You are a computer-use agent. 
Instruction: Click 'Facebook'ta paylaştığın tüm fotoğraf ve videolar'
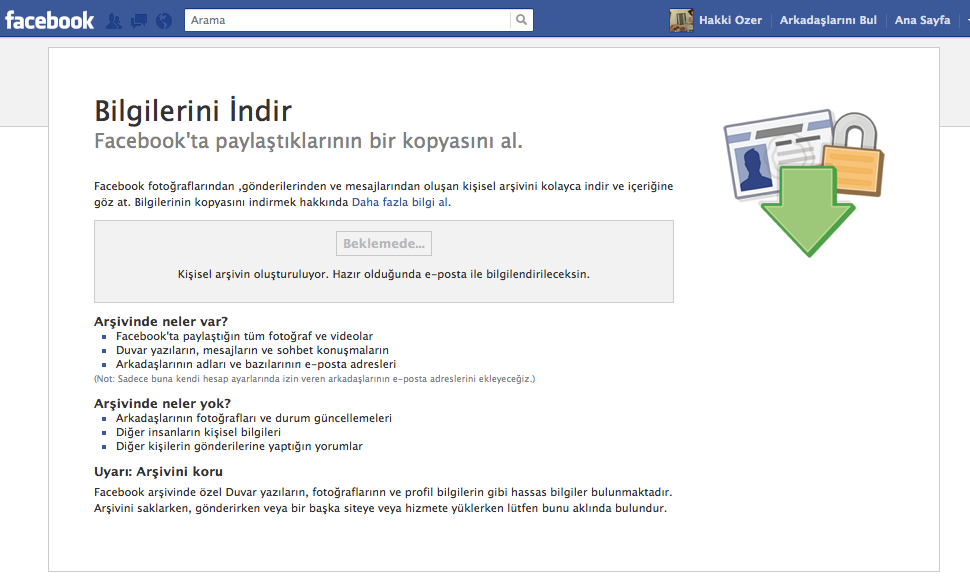(244, 336)
